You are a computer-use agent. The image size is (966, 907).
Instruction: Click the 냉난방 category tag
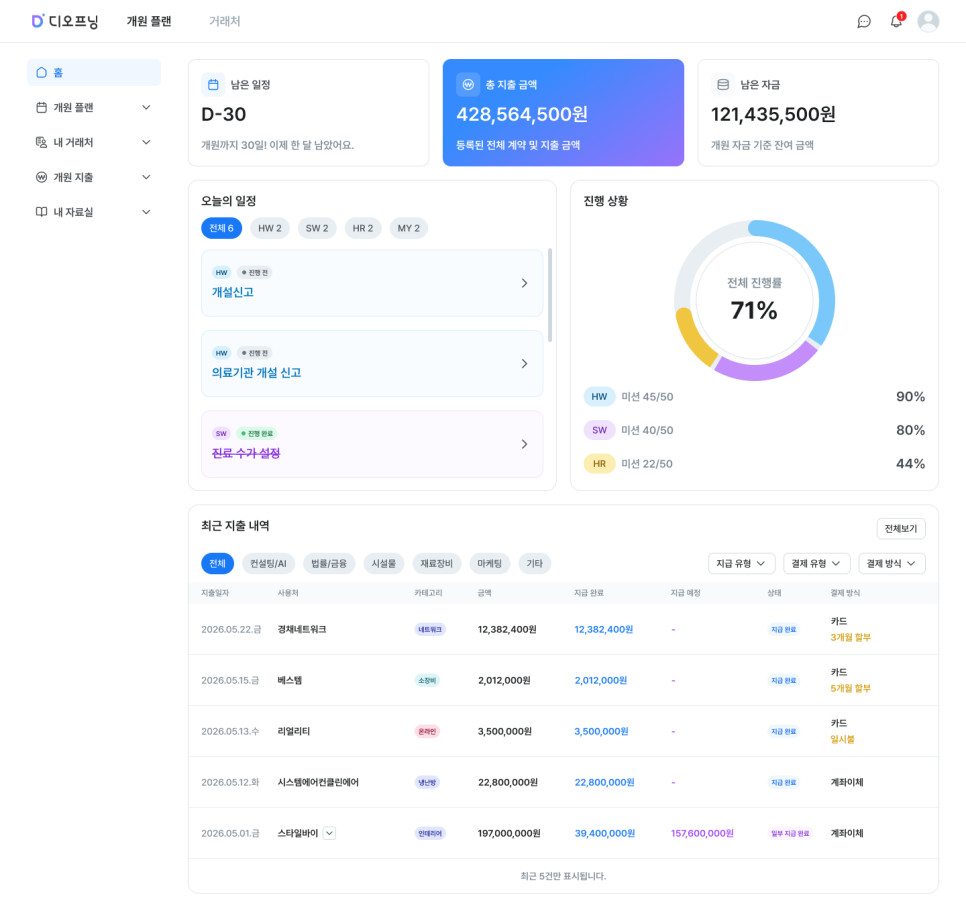(427, 782)
